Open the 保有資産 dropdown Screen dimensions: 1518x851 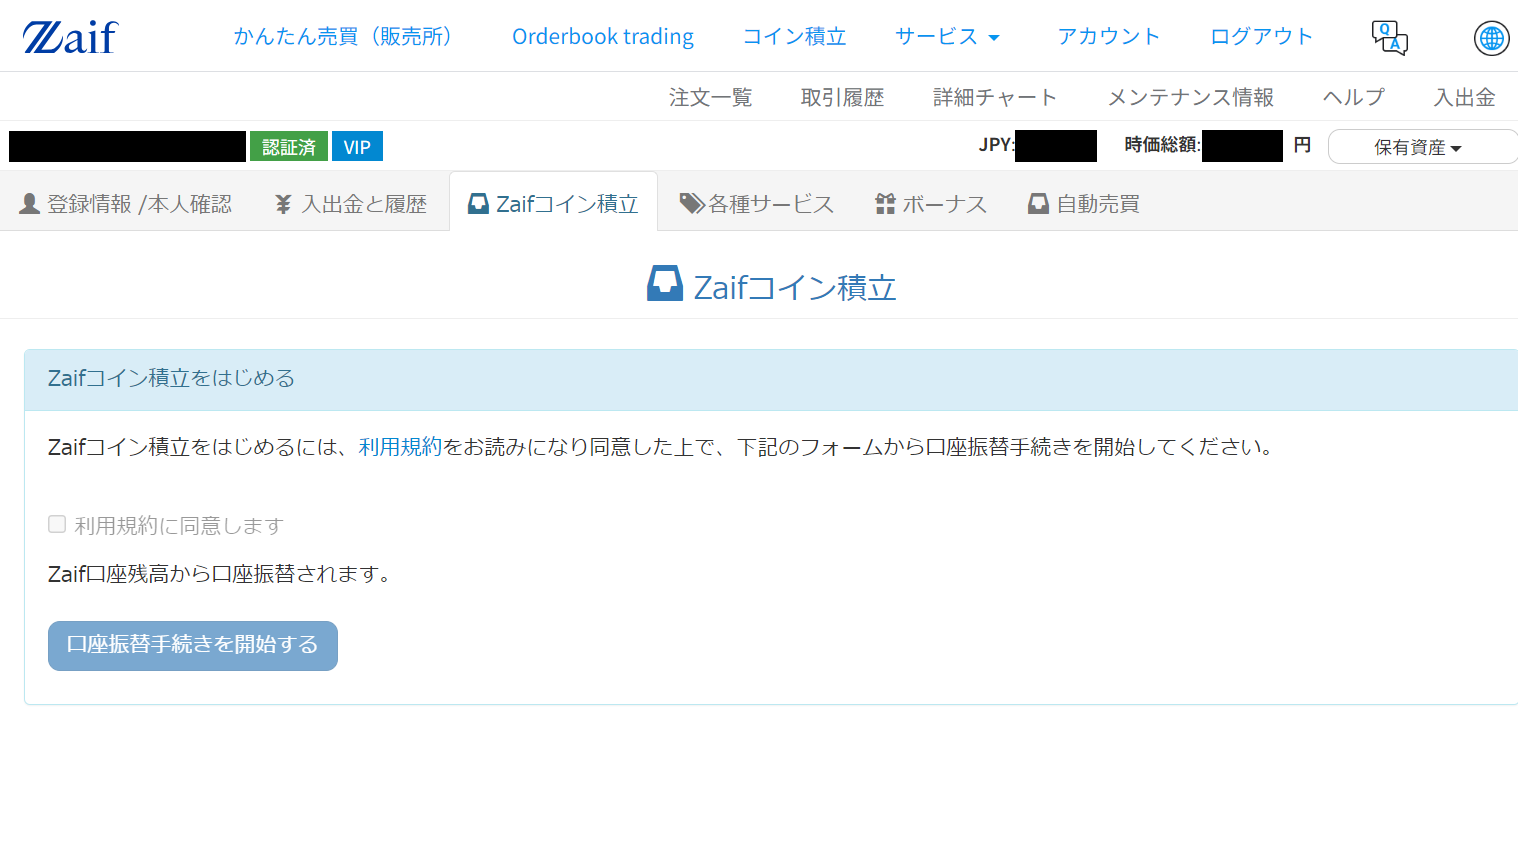1422,147
